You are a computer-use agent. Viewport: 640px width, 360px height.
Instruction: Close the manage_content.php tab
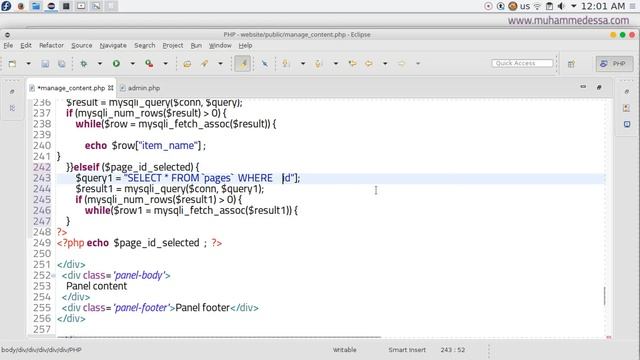(111, 88)
